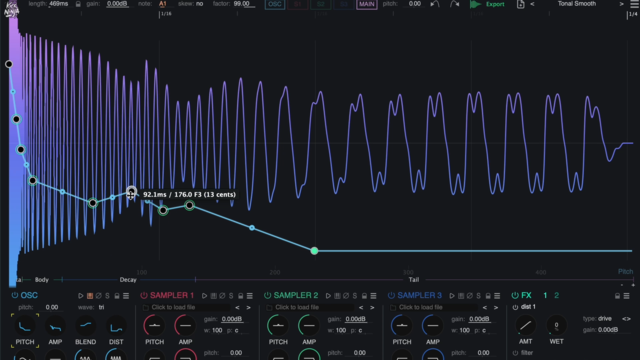Open the SAMPLER 3 hamburger menu
Viewport: 640px width, 360px height.
497,296
